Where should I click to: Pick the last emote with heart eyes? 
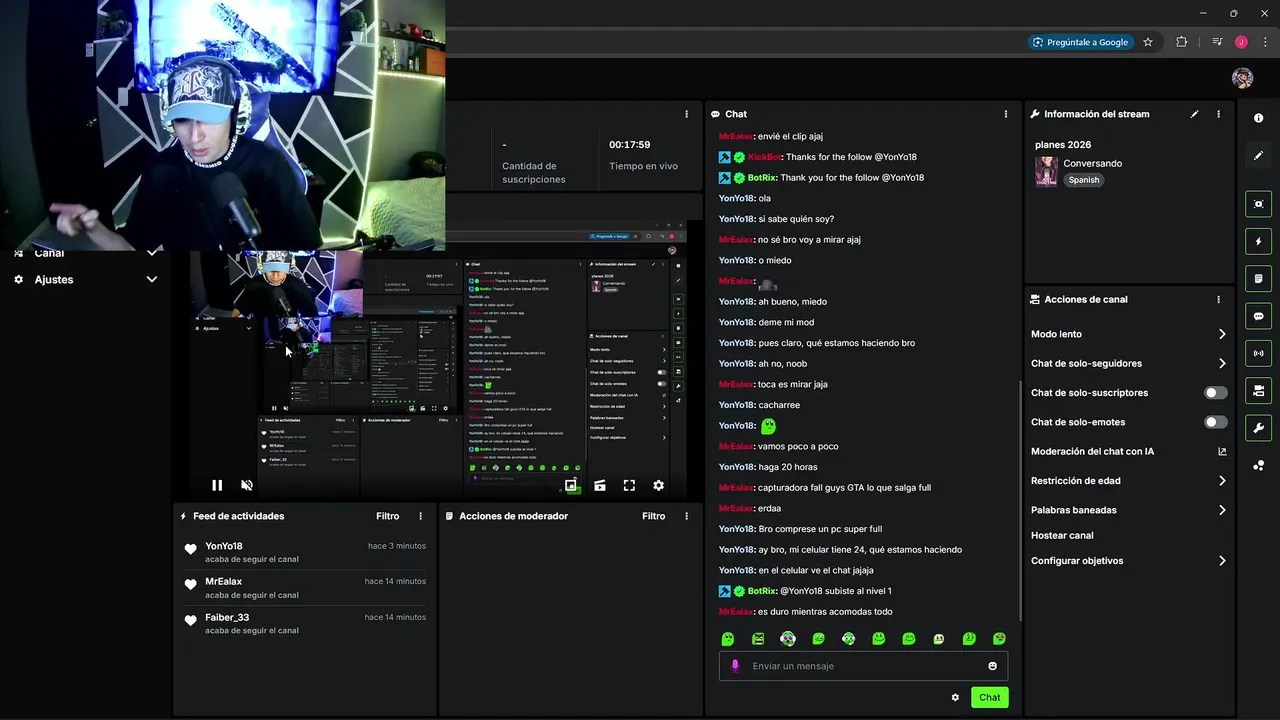999,639
